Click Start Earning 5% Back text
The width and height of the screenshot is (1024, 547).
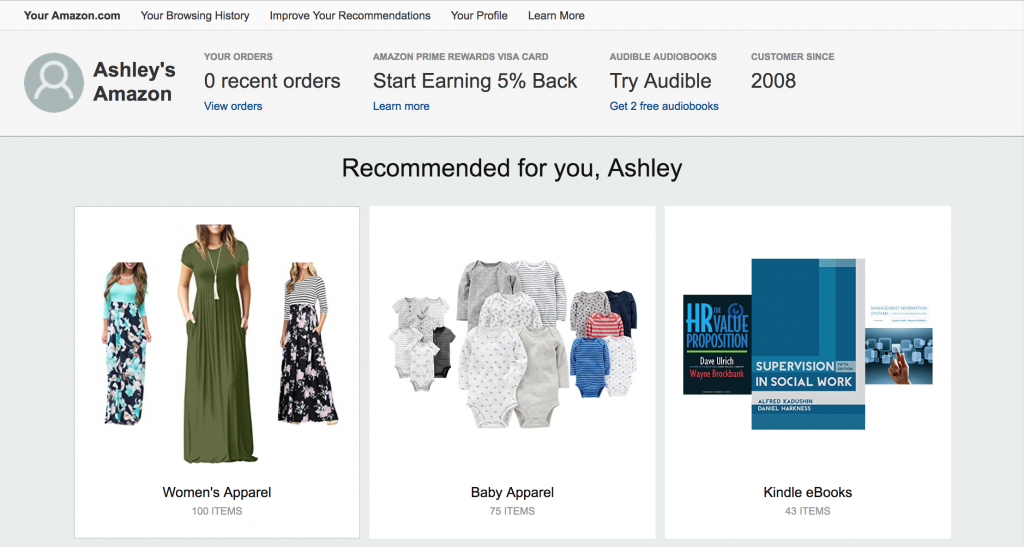(475, 82)
